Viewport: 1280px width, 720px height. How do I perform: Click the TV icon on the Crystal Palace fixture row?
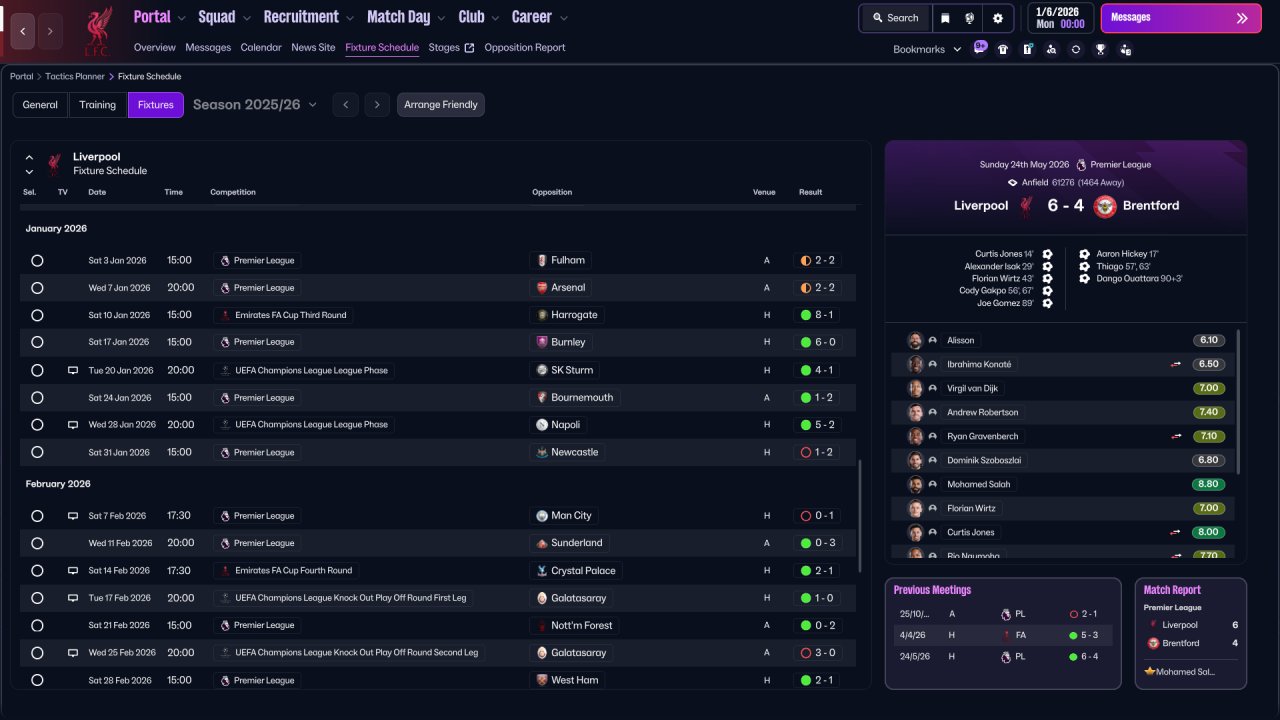[73, 571]
